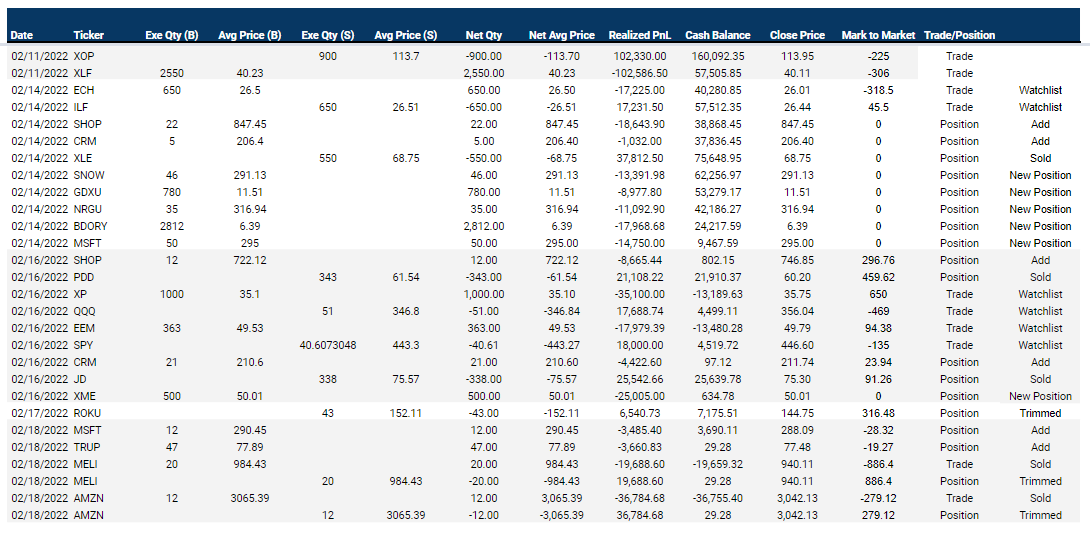Screen dimensions: 1090x537
Task: Select the GDXU ticker cell
Action: 89,192
